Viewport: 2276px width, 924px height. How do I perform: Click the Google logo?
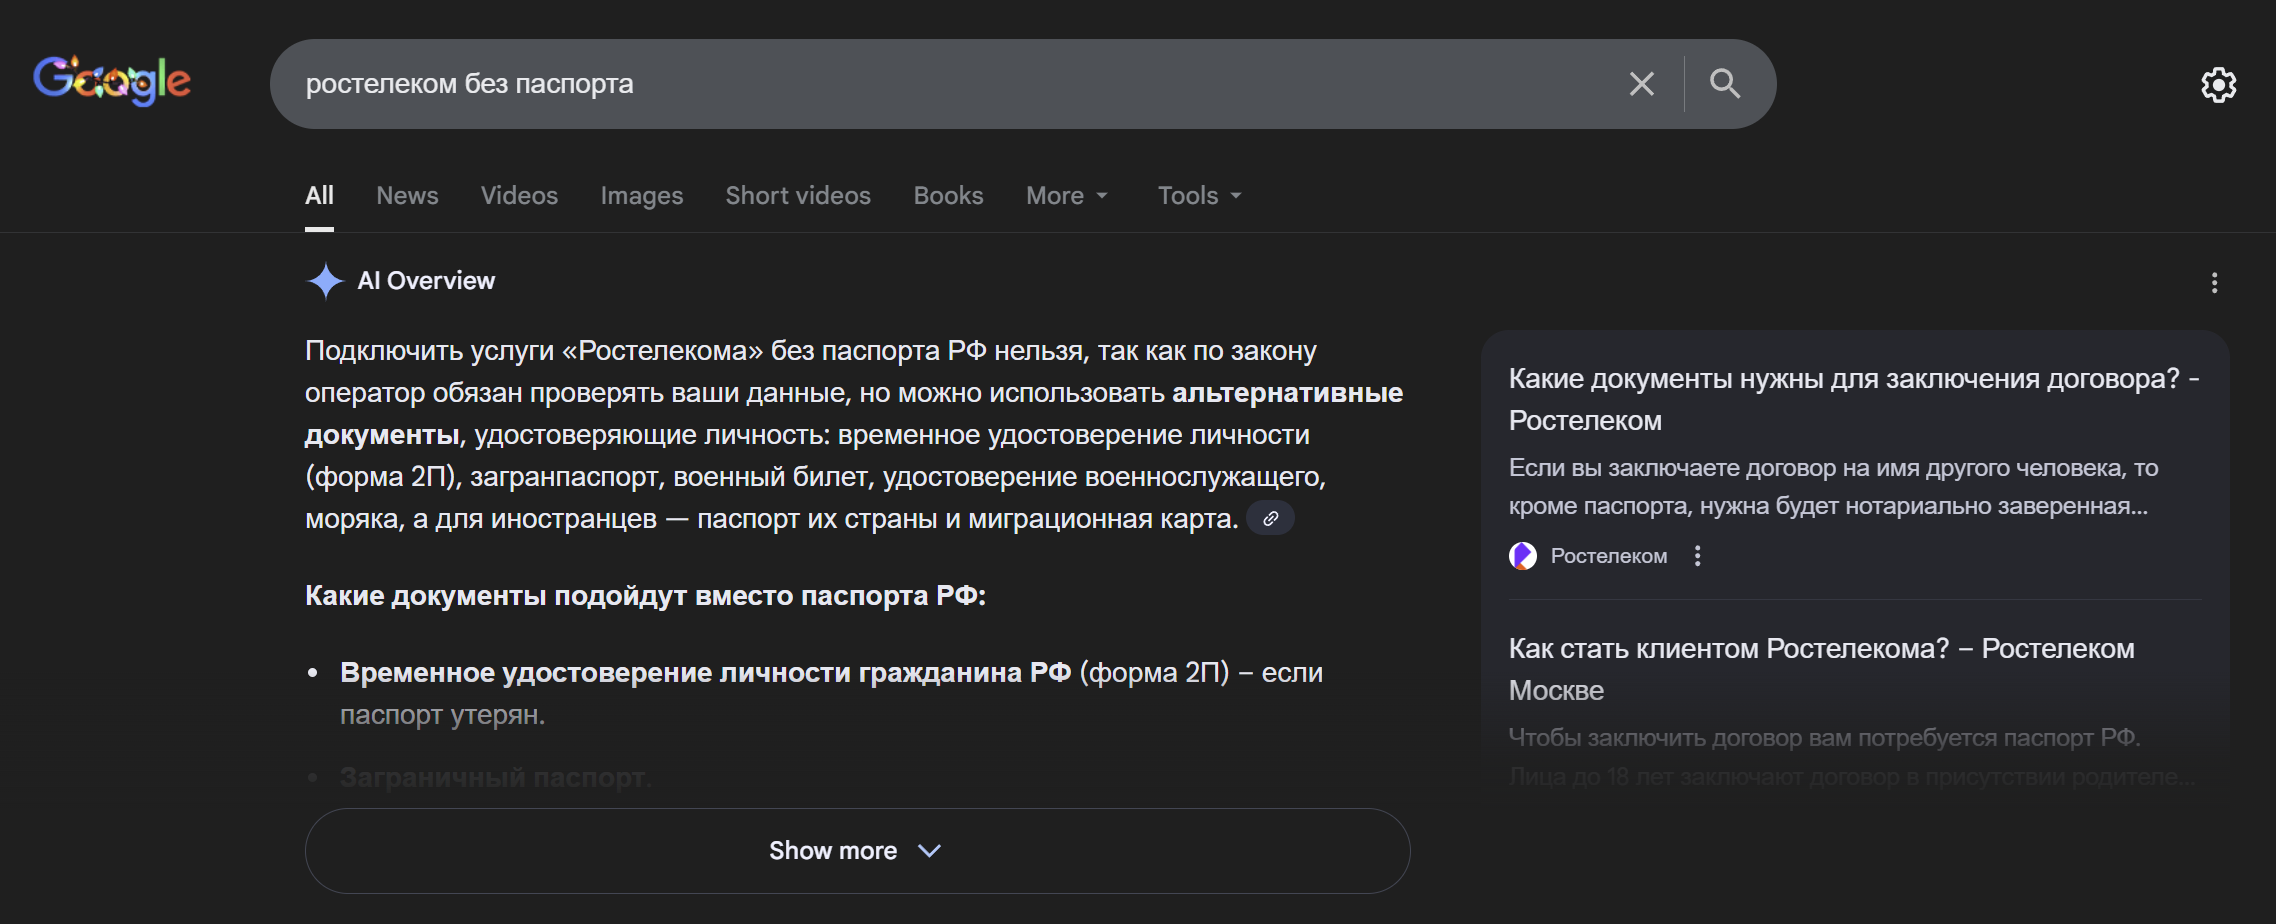(112, 81)
